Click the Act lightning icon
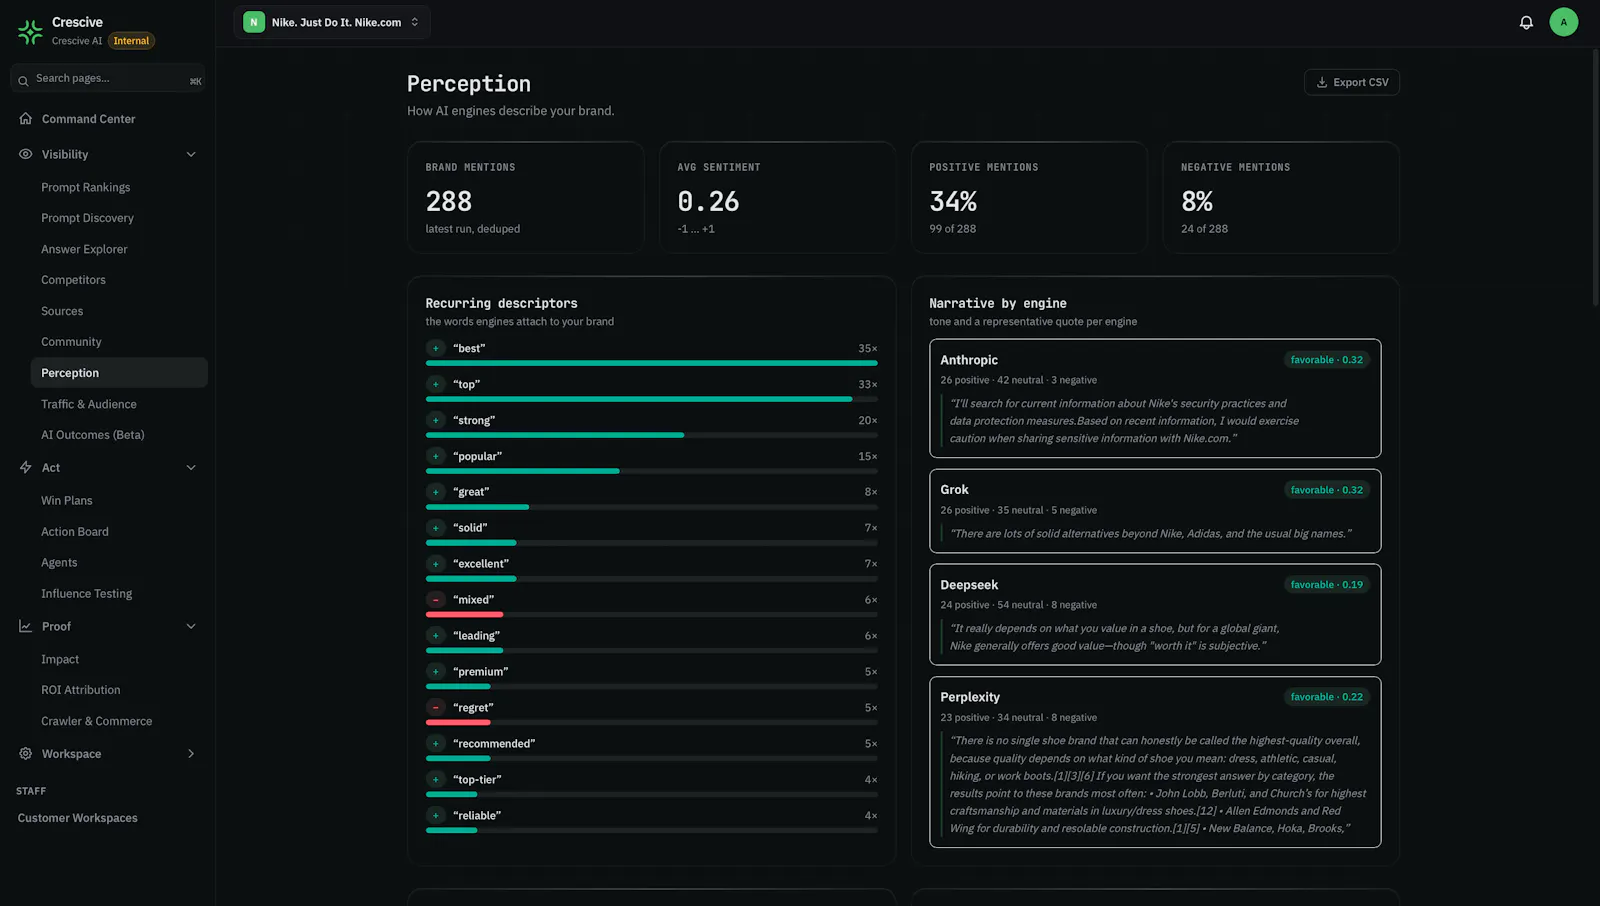 point(26,467)
